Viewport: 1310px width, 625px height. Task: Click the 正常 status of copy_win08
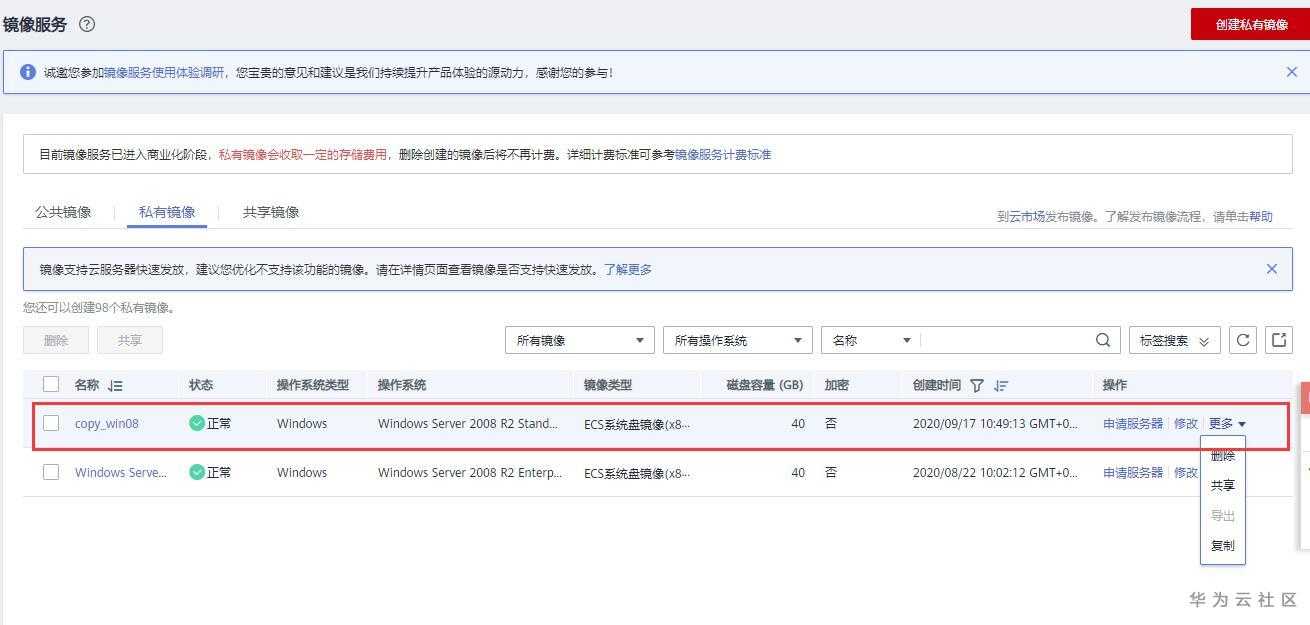(x=210, y=424)
